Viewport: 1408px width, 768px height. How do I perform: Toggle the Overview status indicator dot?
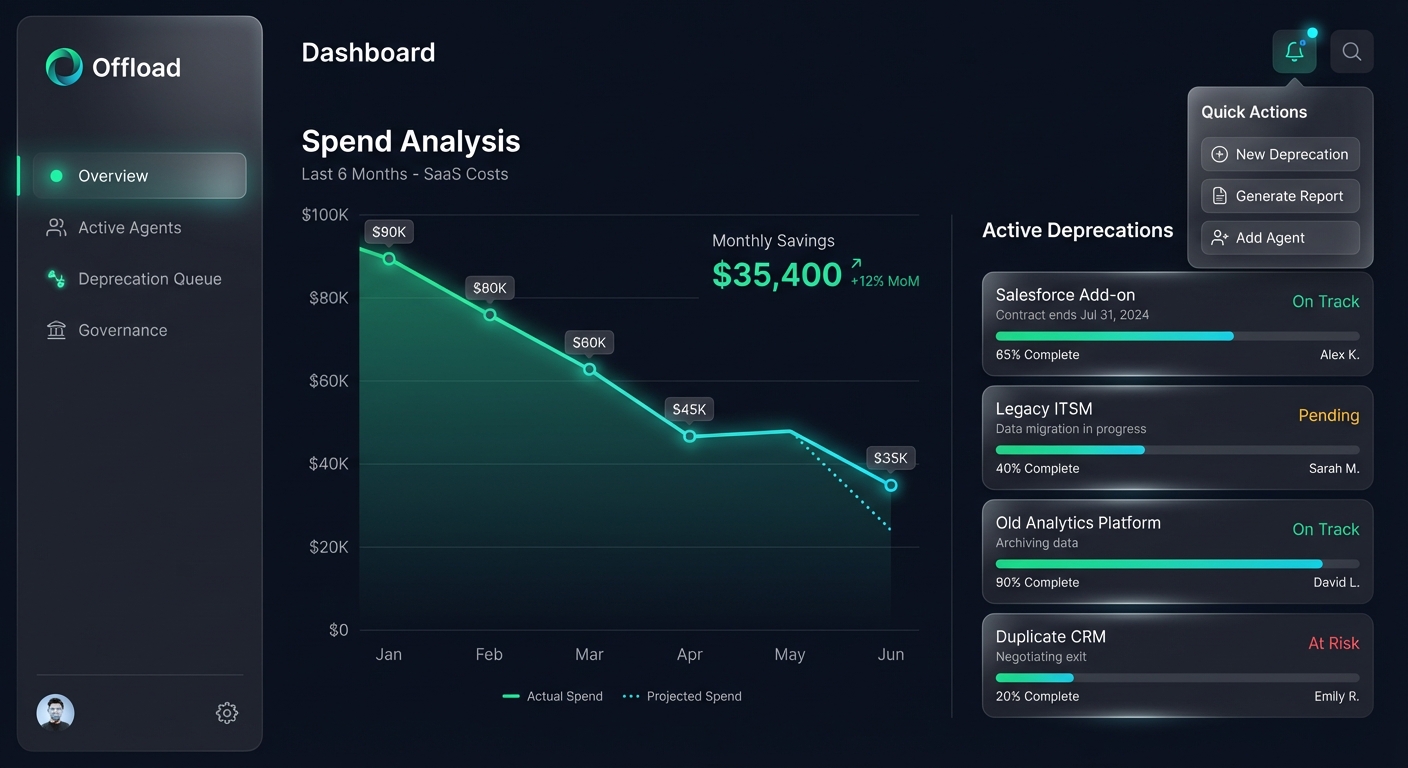57,175
